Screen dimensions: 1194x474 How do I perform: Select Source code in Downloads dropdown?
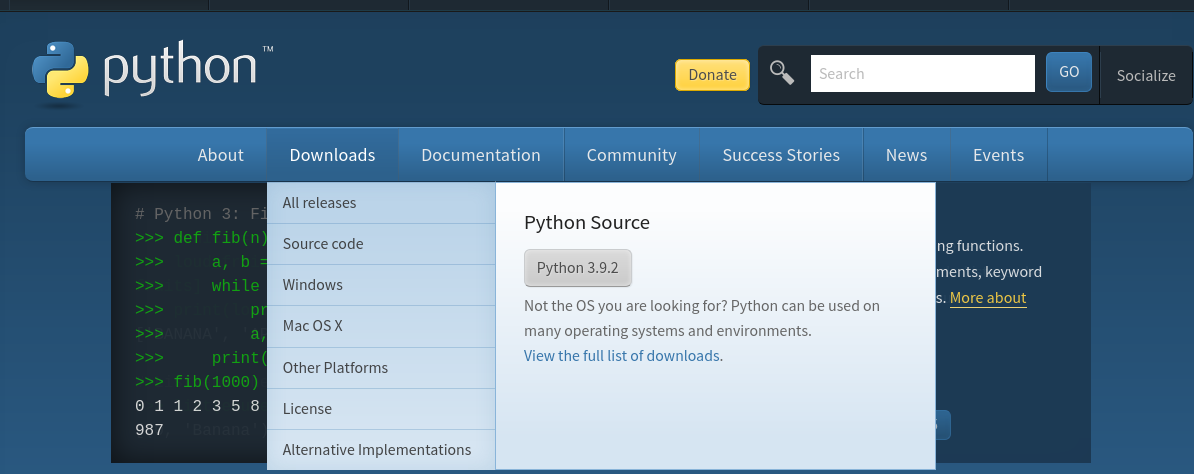381,244
